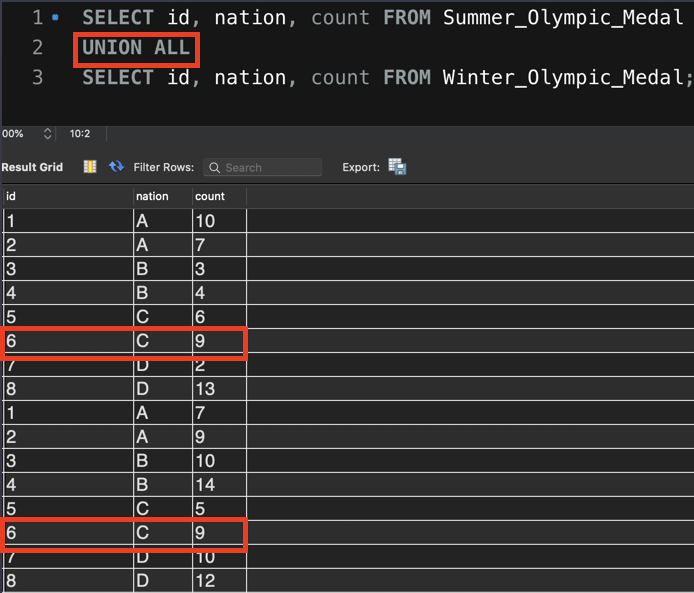
Task: Select nation B cell with count 4
Action: point(163,293)
